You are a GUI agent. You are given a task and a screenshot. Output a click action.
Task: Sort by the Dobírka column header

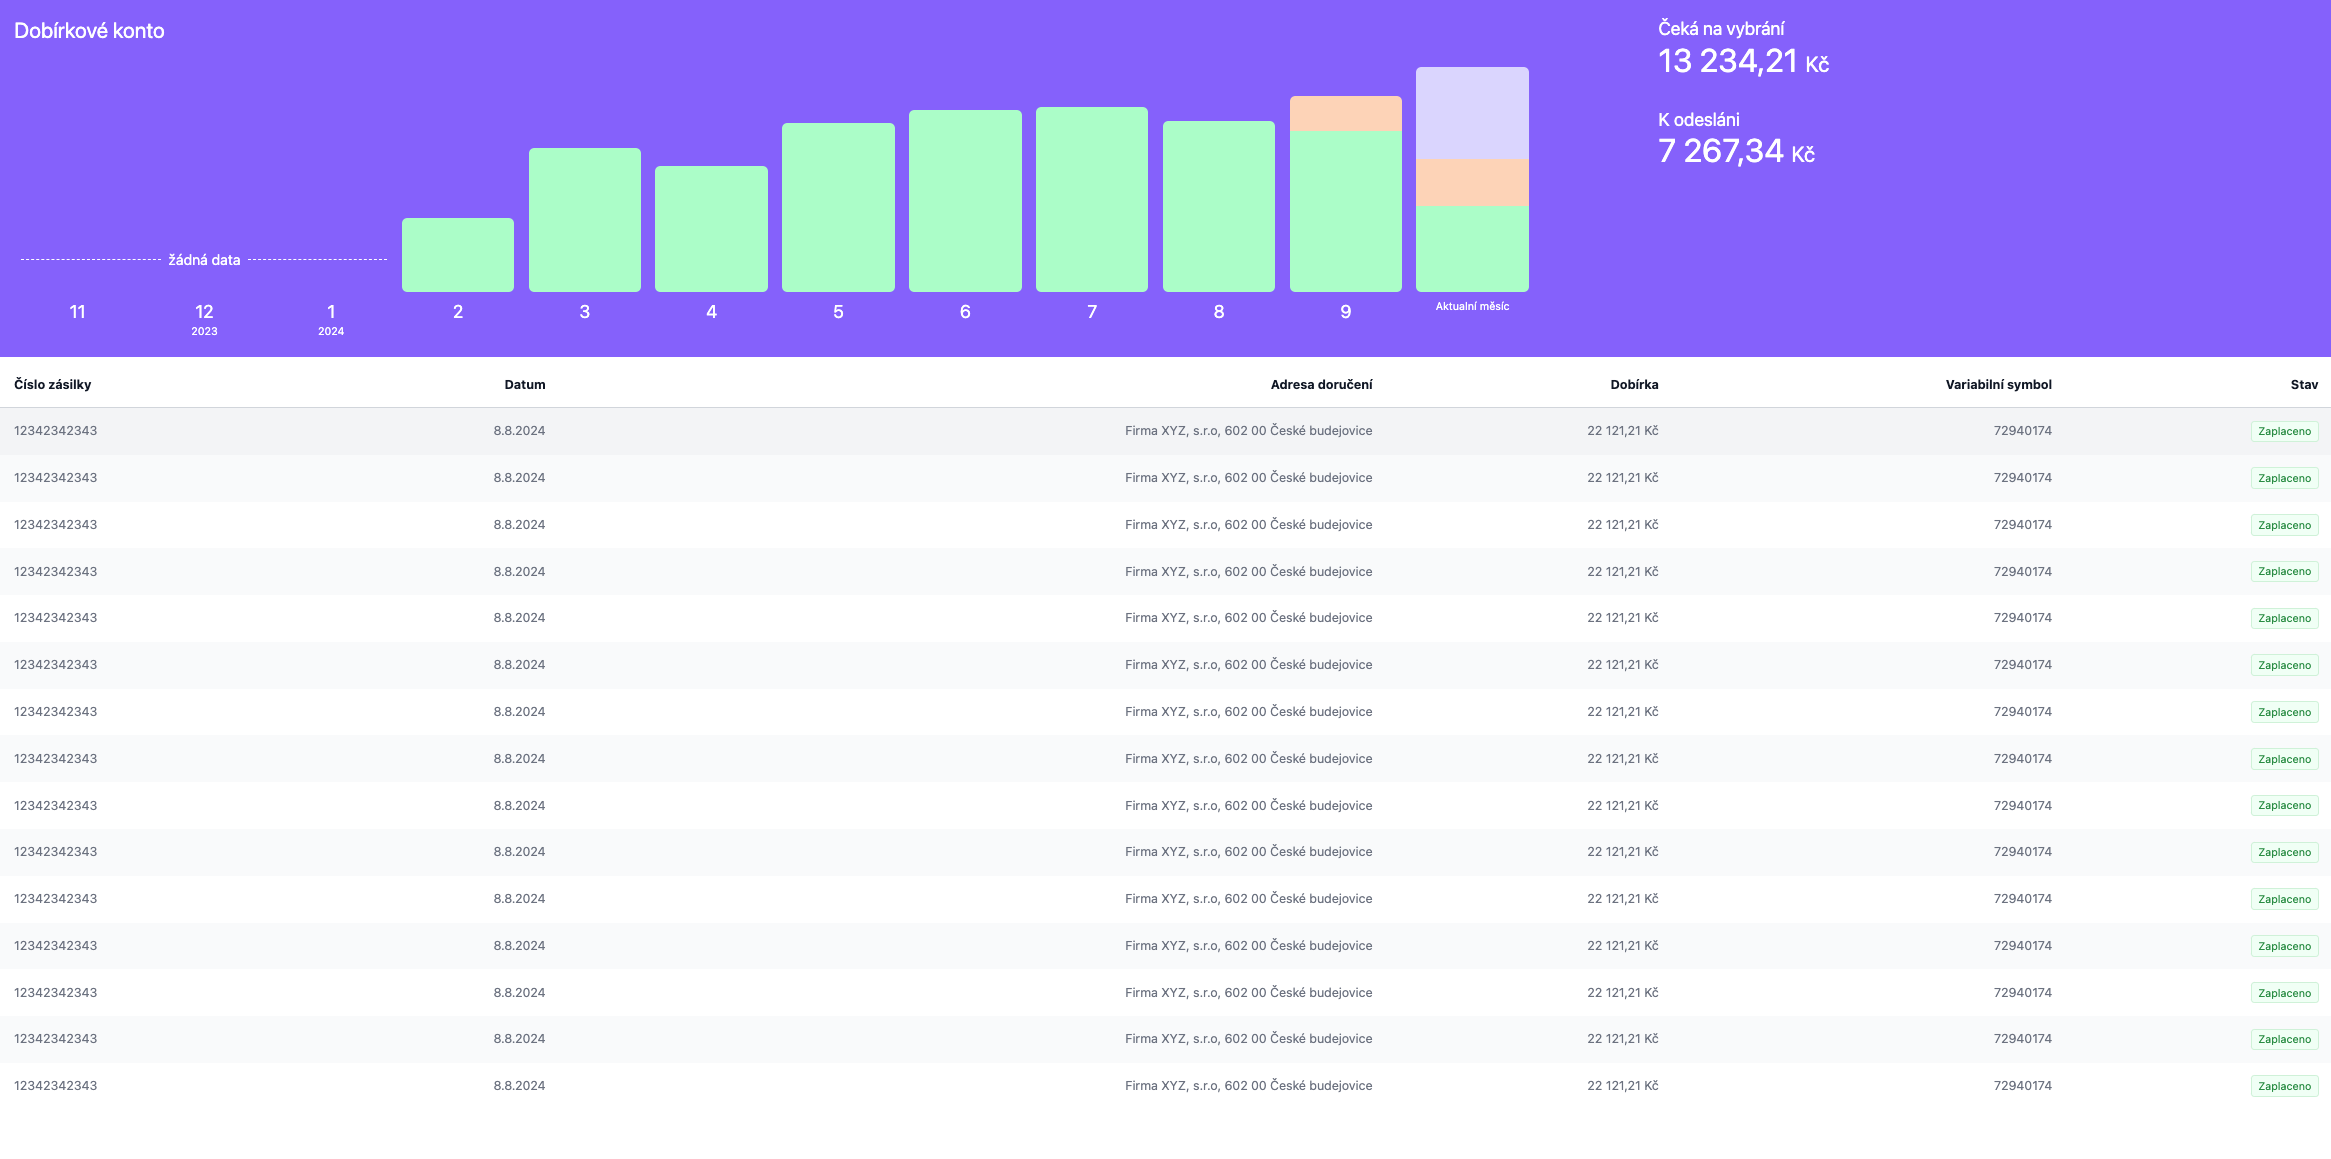(1634, 385)
